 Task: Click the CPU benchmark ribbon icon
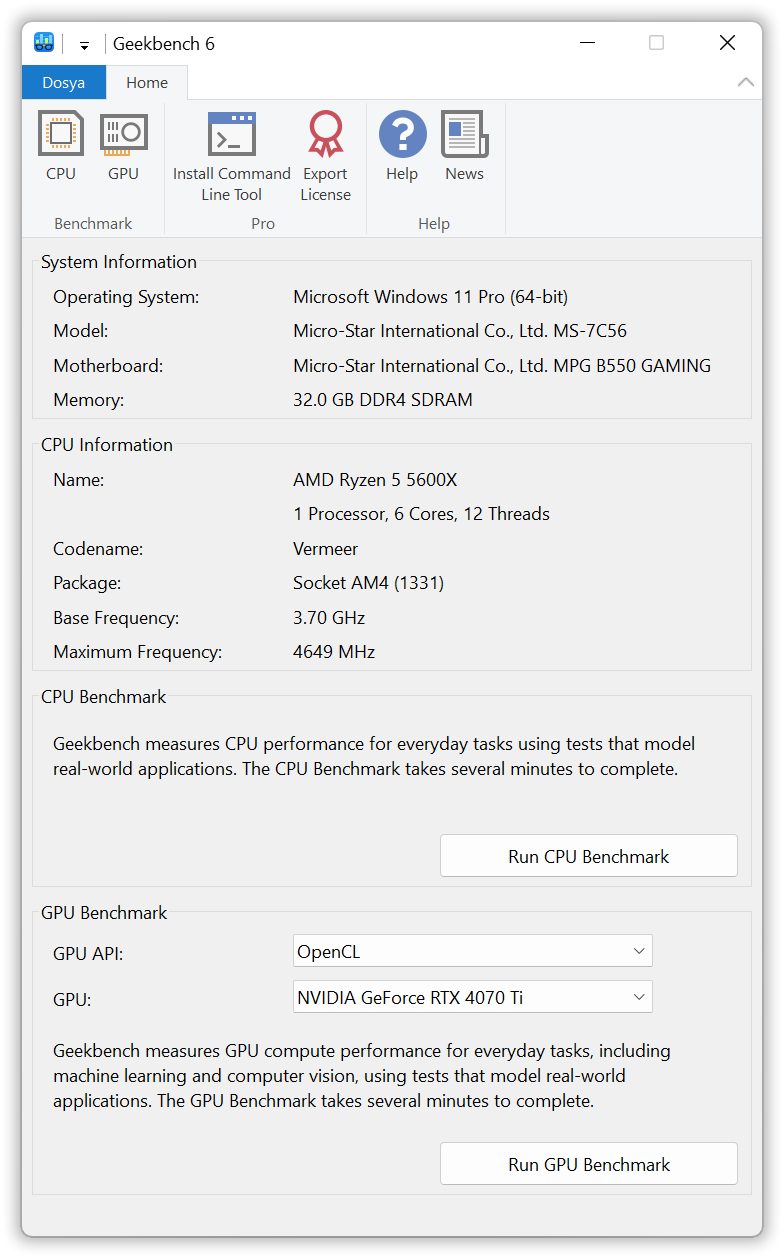61,147
